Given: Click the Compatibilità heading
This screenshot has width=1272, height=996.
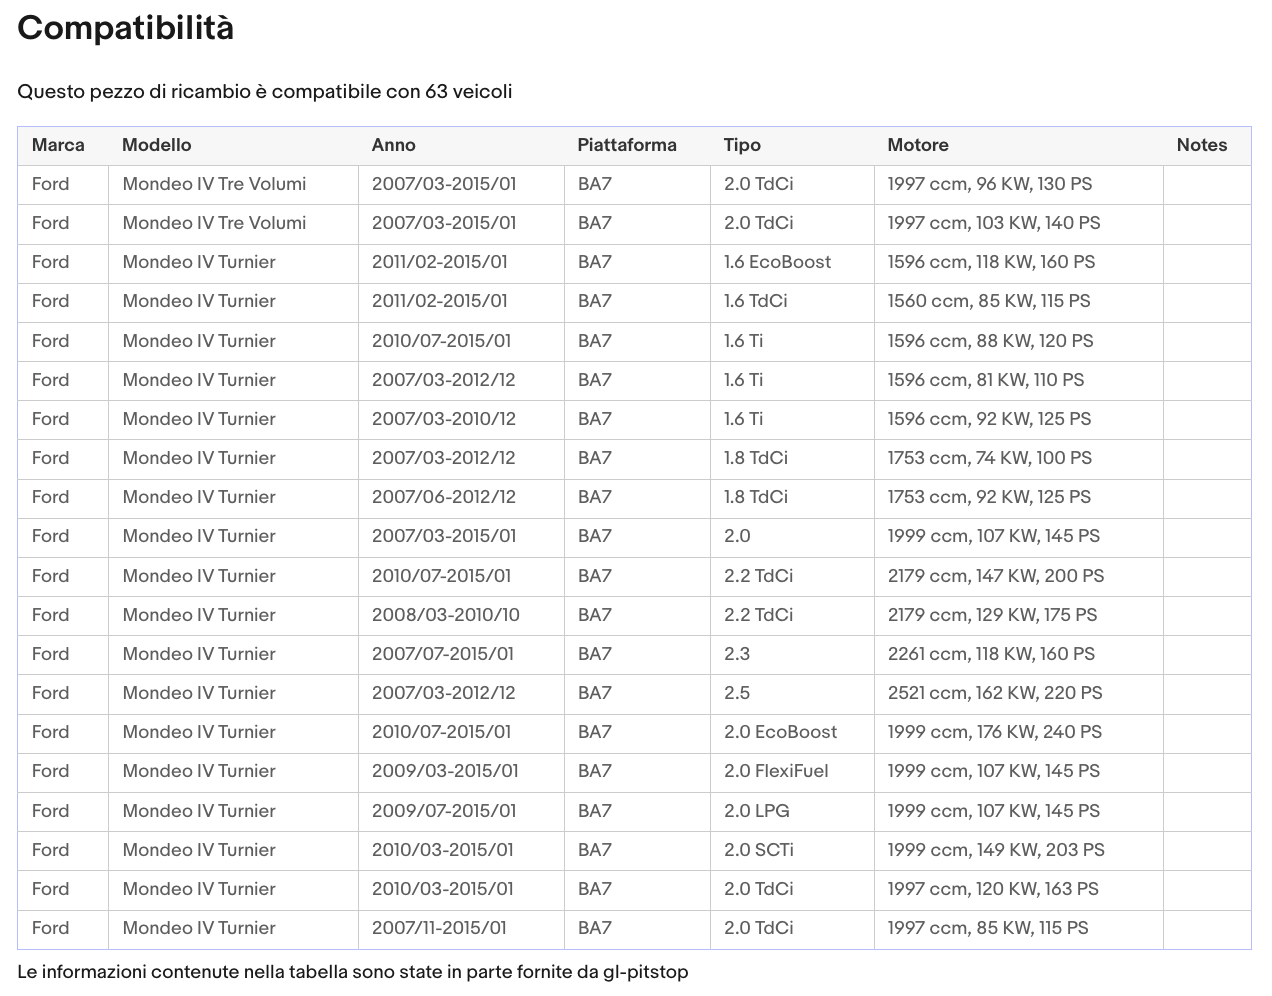Looking at the screenshot, I should (x=126, y=28).
